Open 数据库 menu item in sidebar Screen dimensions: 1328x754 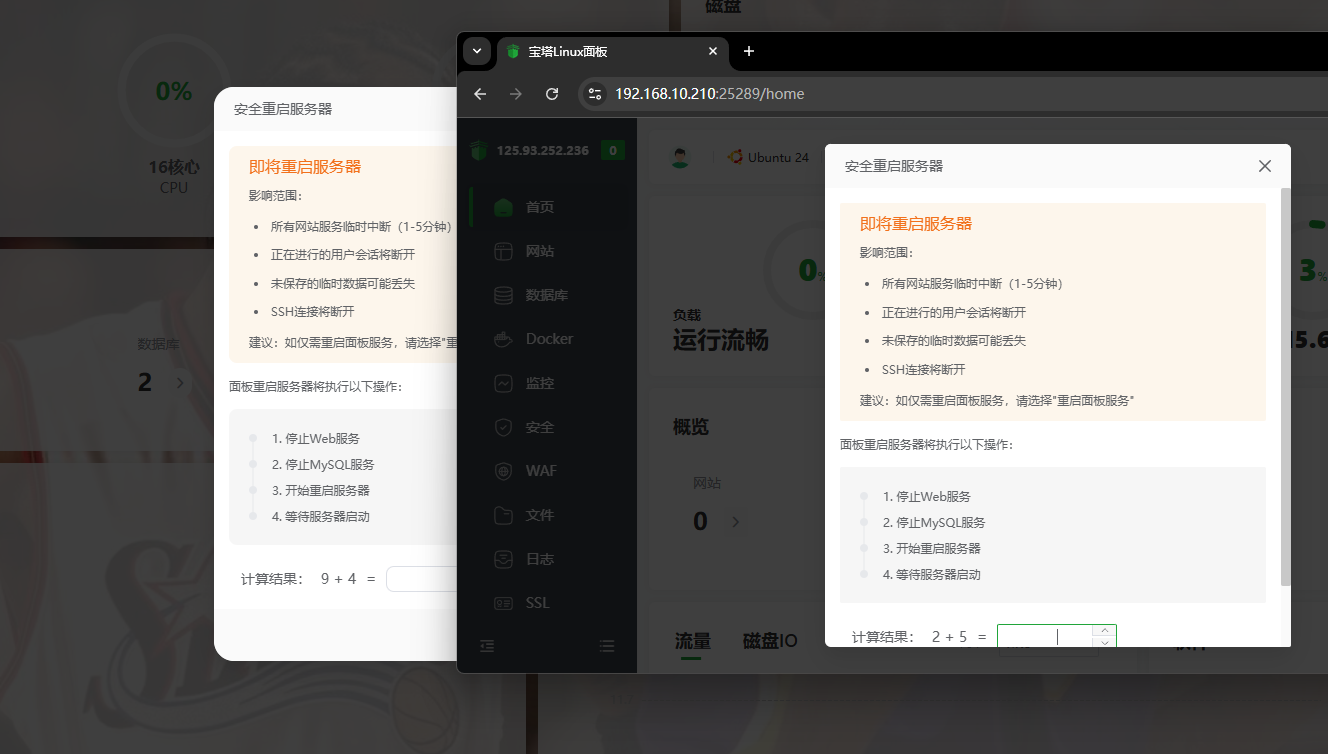pos(547,295)
